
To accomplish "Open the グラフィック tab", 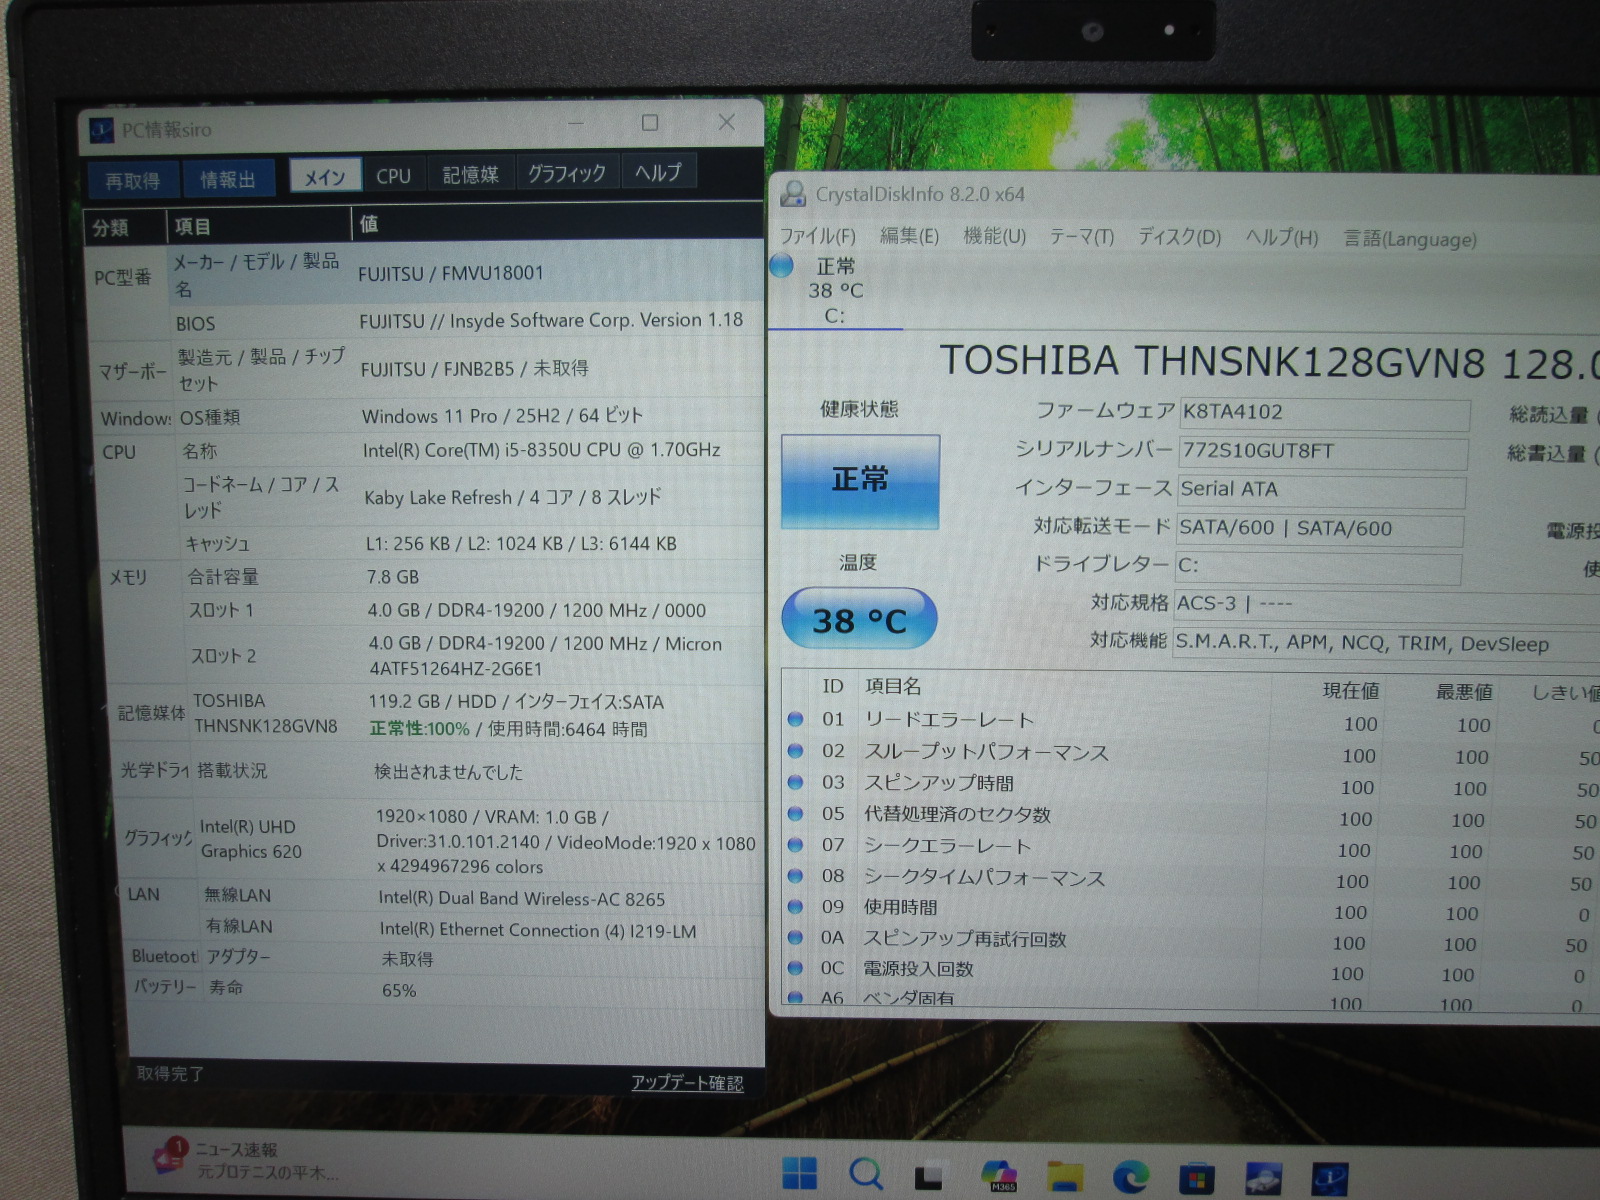I will 567,173.
